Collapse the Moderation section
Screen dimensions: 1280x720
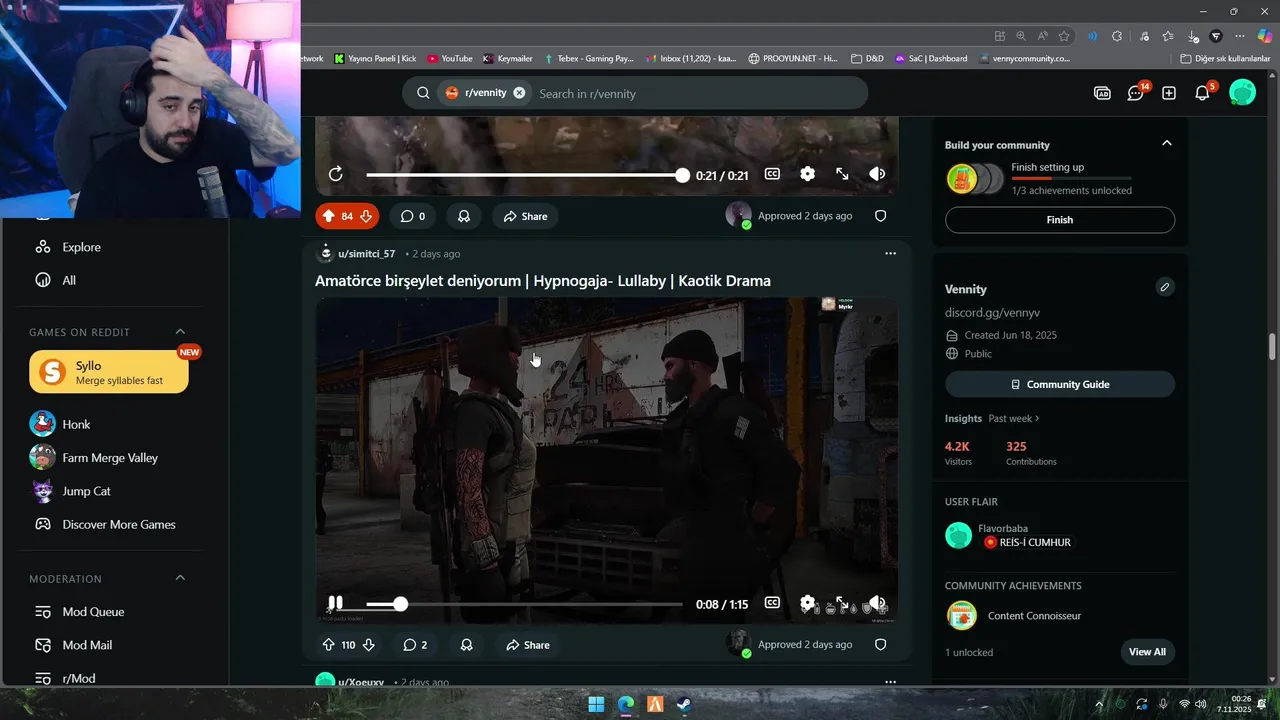[180, 578]
